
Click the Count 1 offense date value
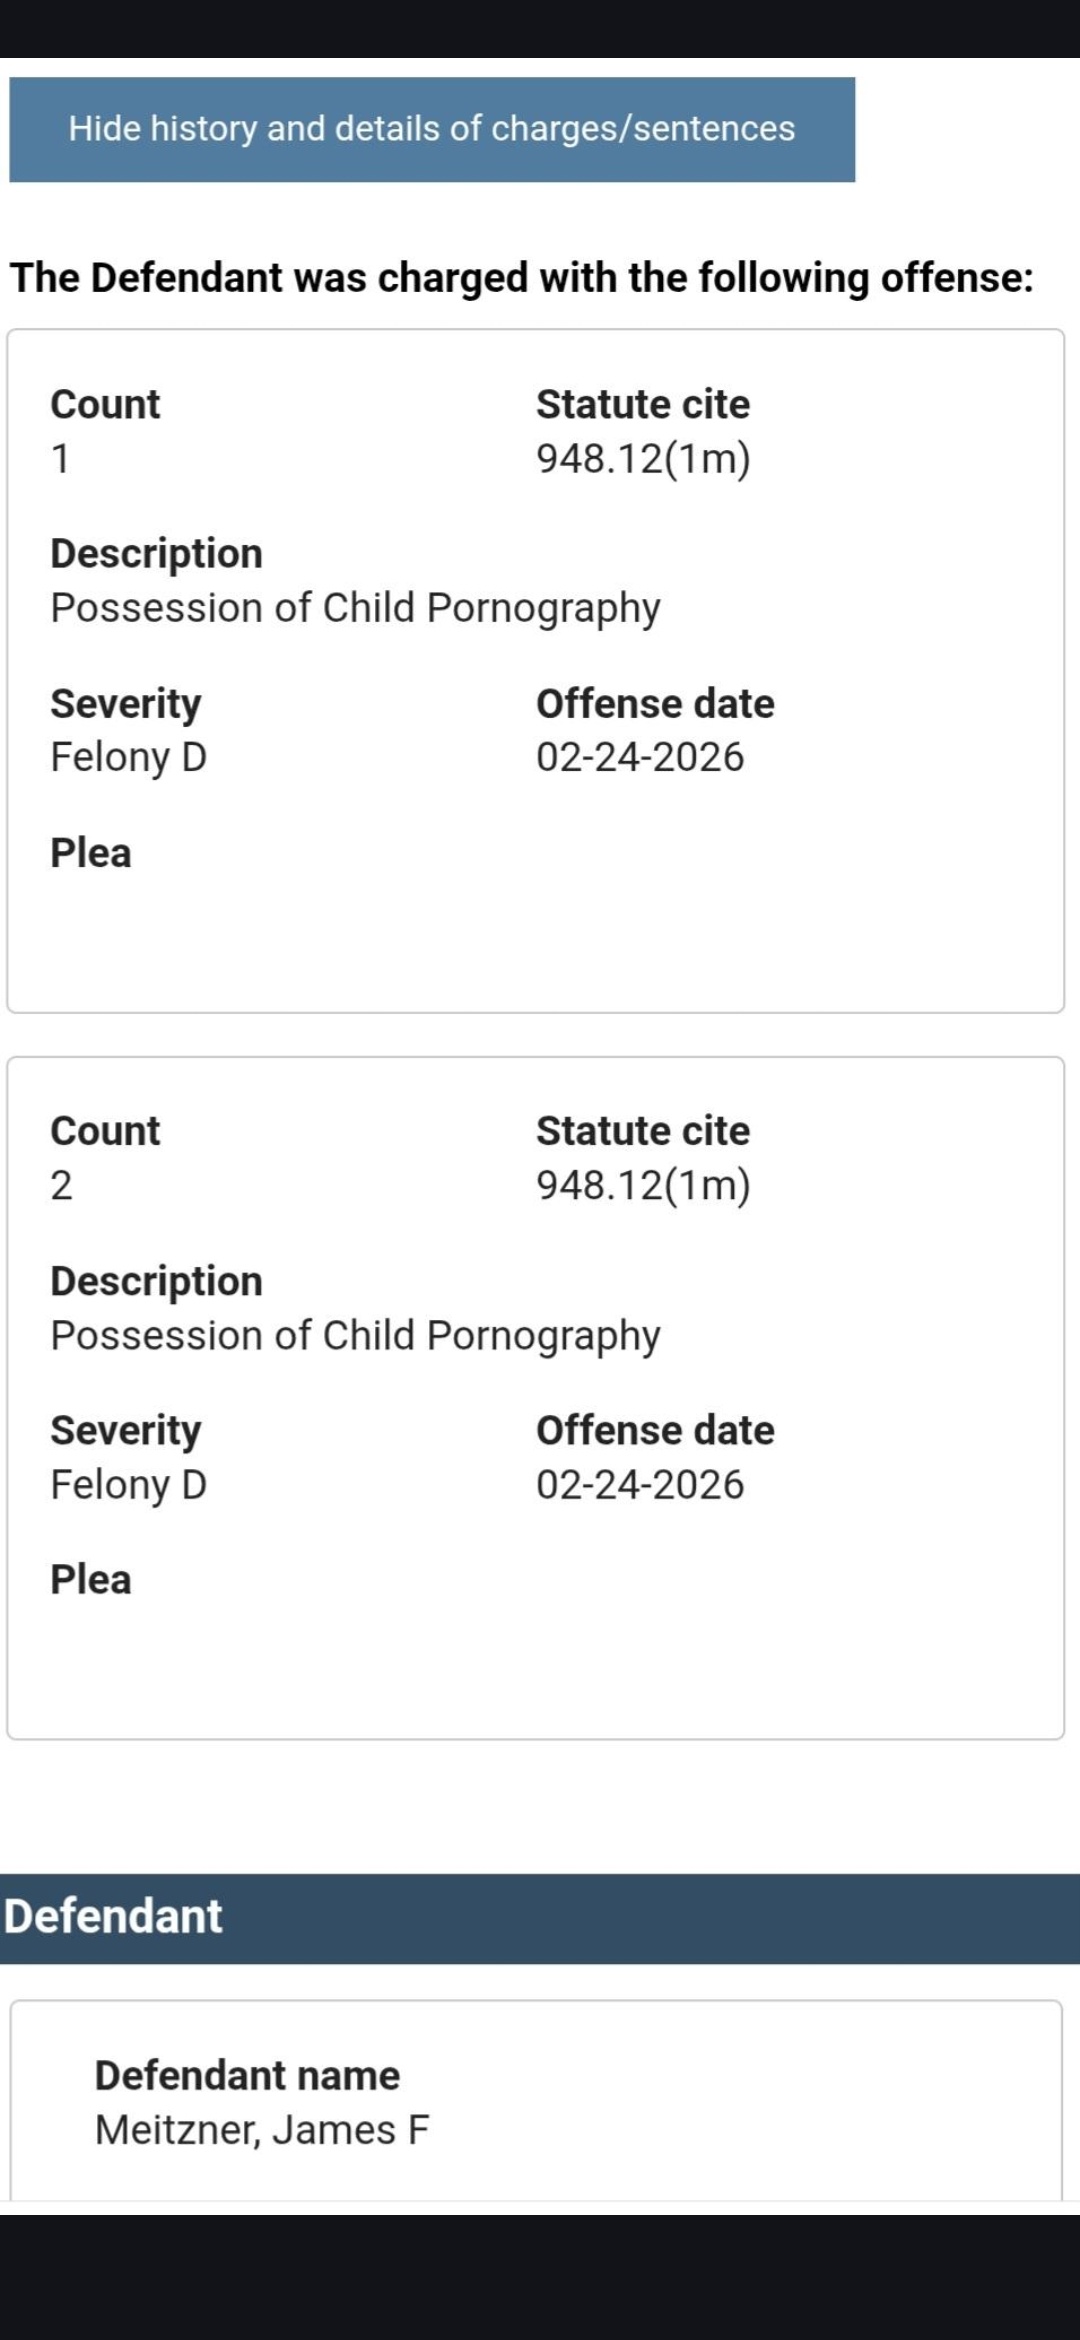640,757
